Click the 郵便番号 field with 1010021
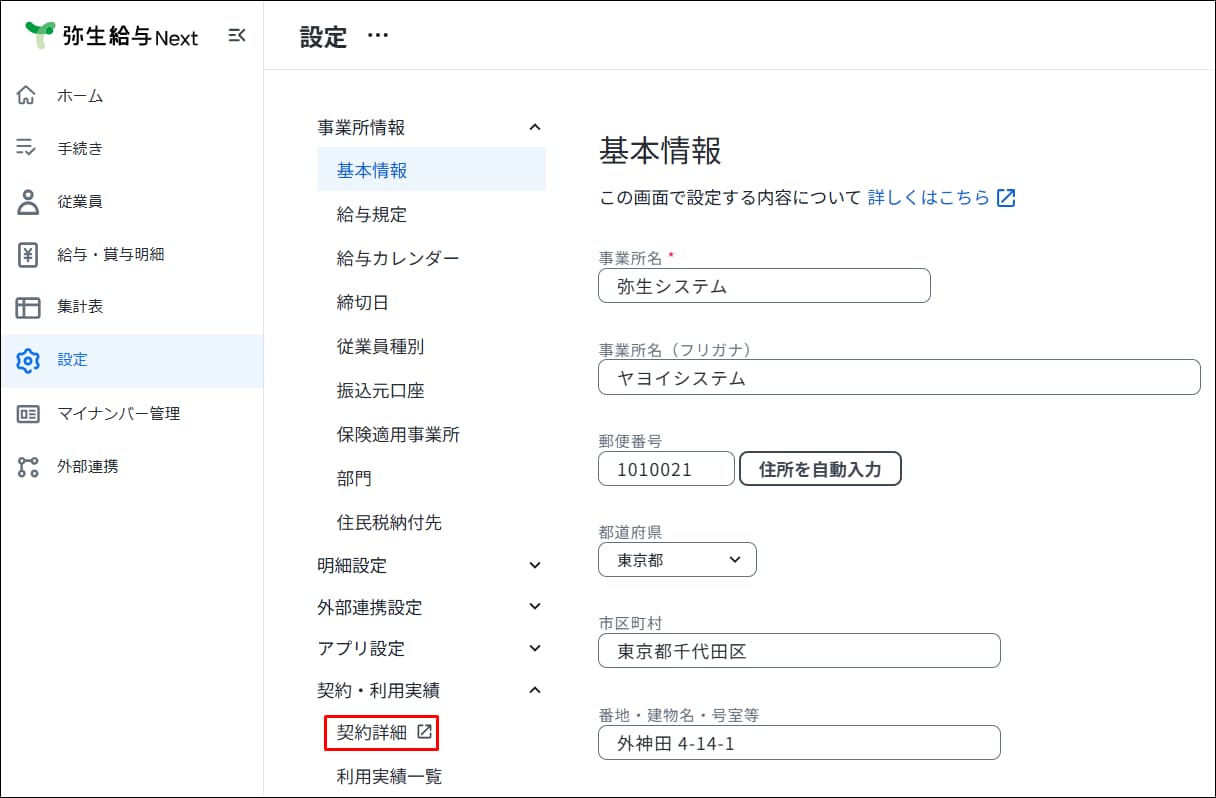The image size is (1216, 798). click(666, 469)
